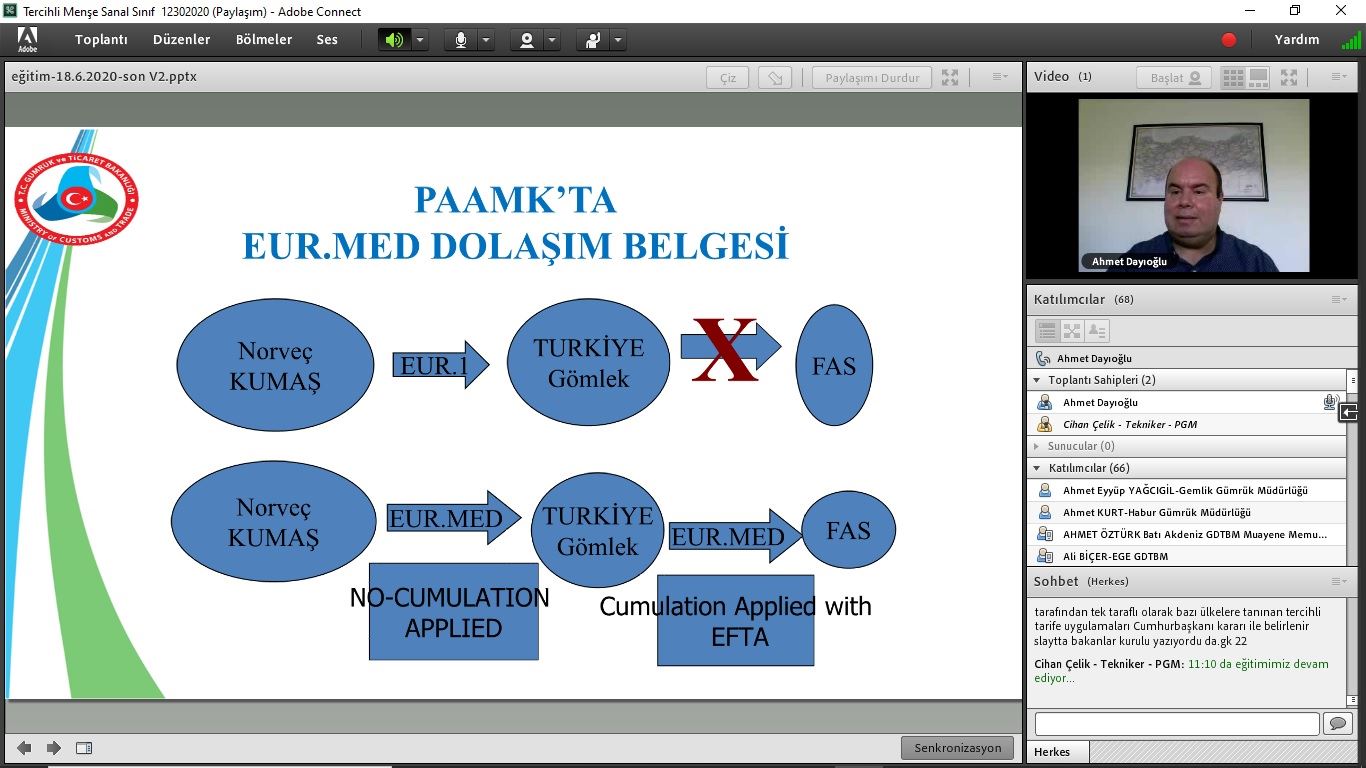Open the speaker options dropdown arrow
Screen dimensions: 1366x768
coord(421,40)
